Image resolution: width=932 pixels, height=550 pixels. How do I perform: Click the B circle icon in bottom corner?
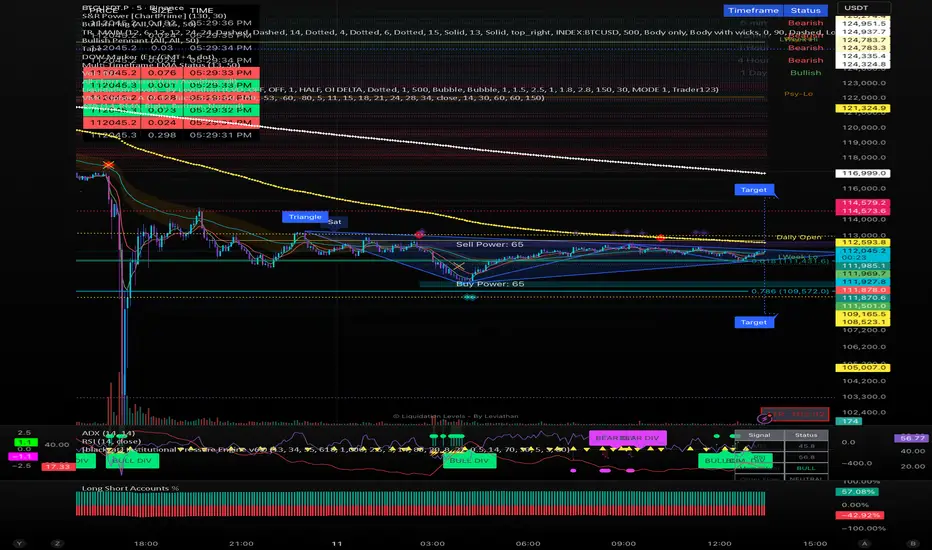coord(913,543)
